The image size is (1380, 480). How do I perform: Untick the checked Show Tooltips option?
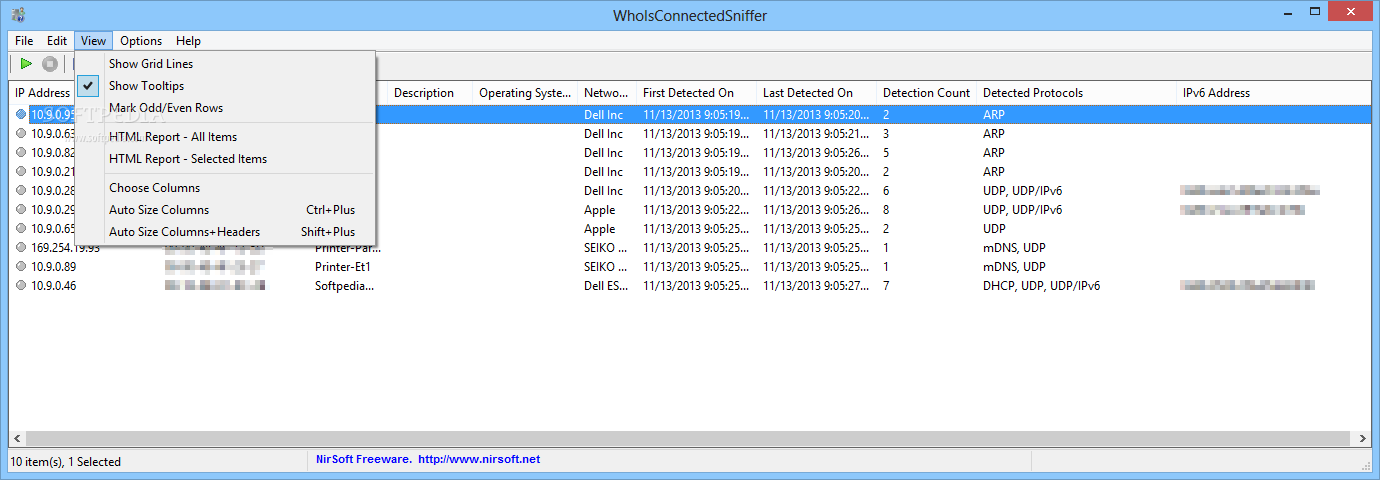tap(225, 86)
